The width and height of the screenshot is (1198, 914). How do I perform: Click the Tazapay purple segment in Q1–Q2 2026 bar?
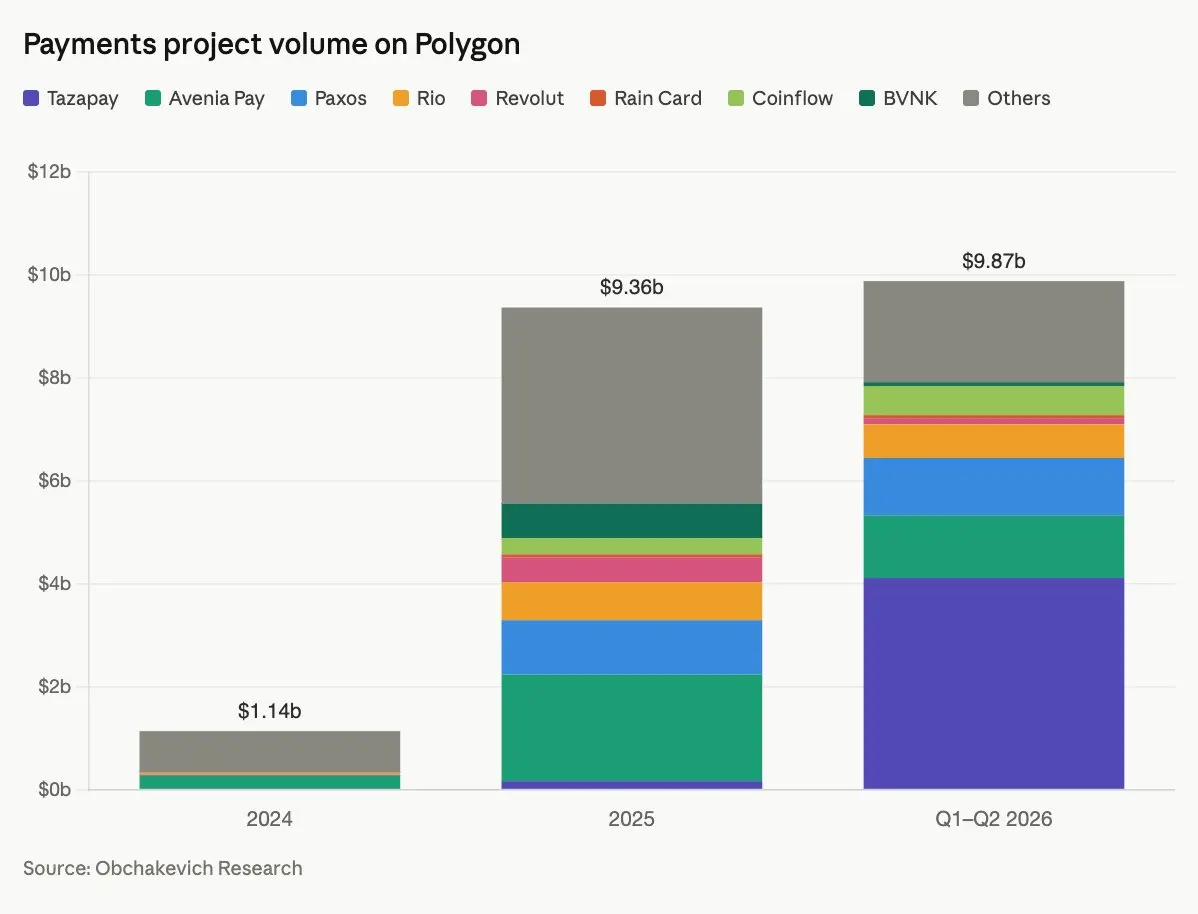[994, 684]
